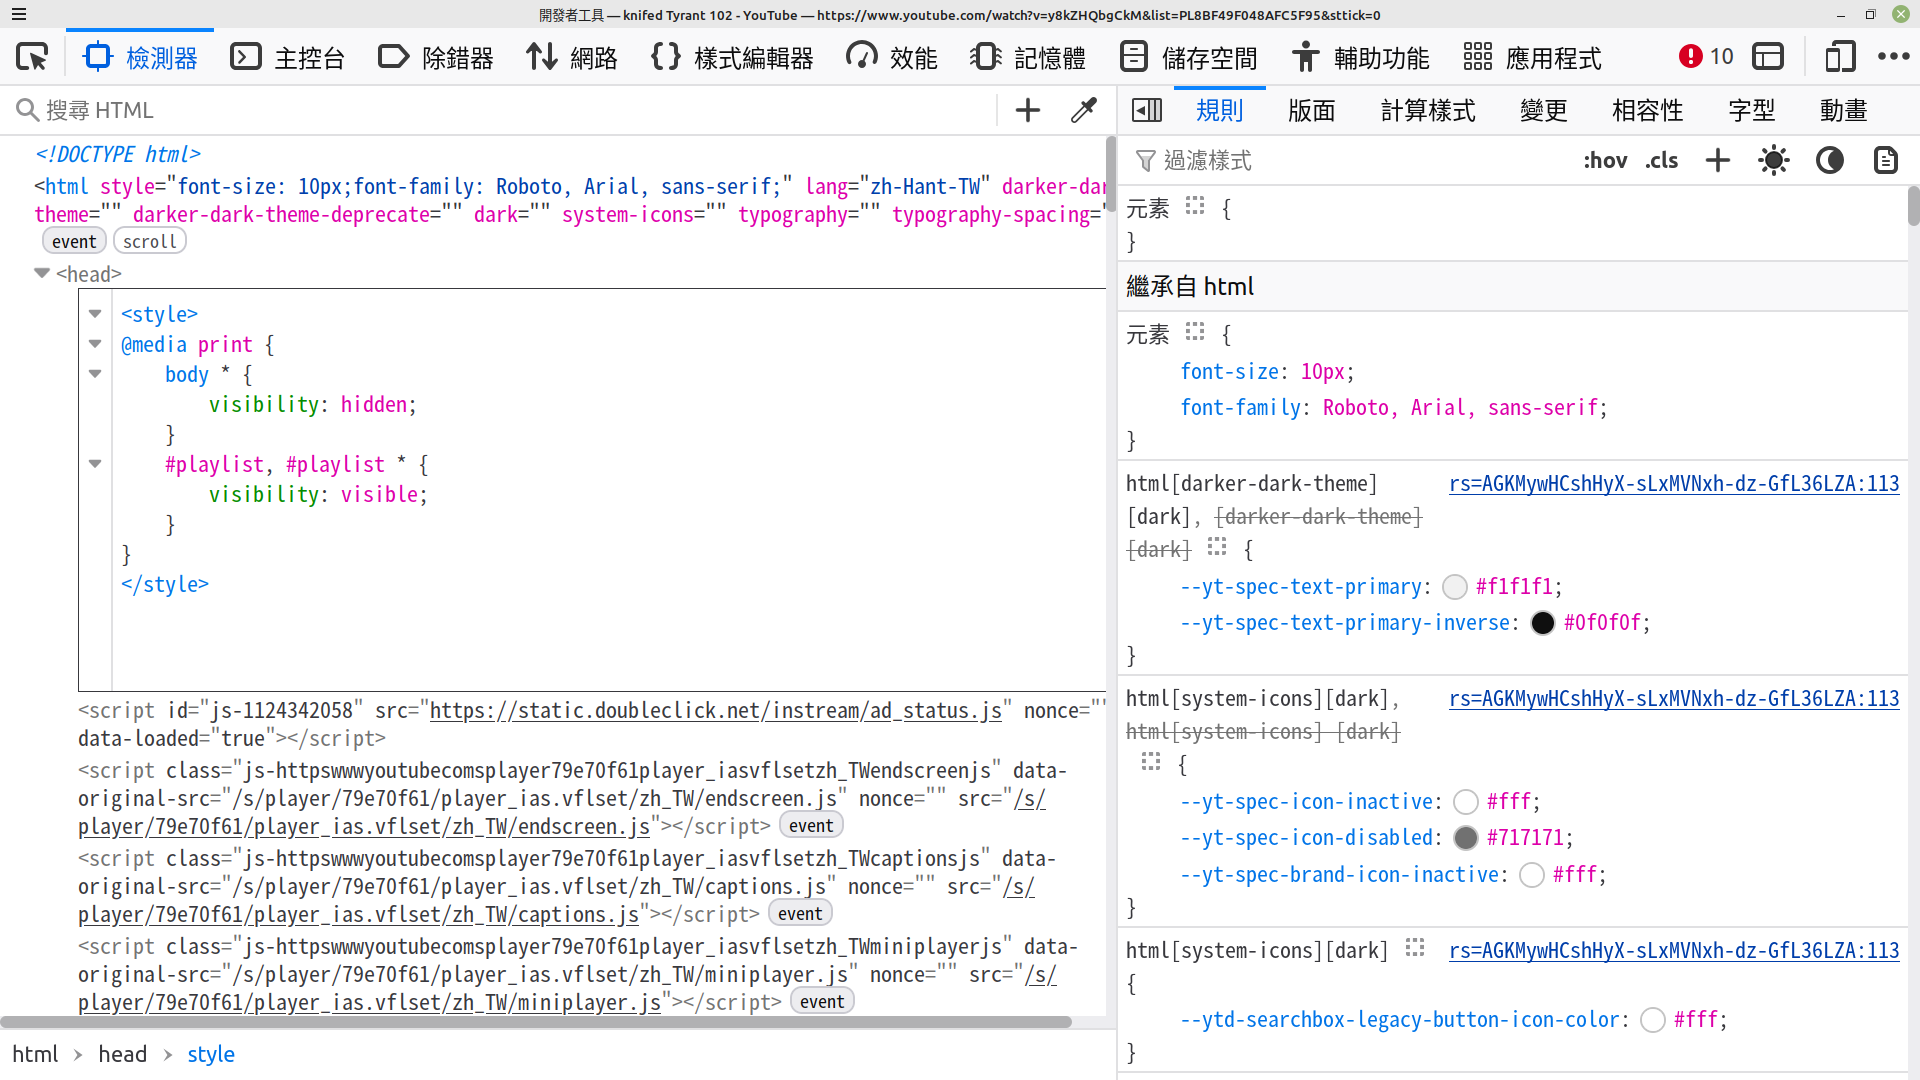Activate the element picker tool
This screenshot has width=1920, height=1080.
coord(32,57)
